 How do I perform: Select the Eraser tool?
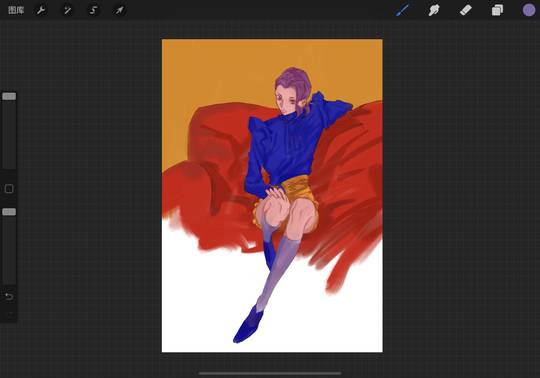pyautogui.click(x=466, y=10)
